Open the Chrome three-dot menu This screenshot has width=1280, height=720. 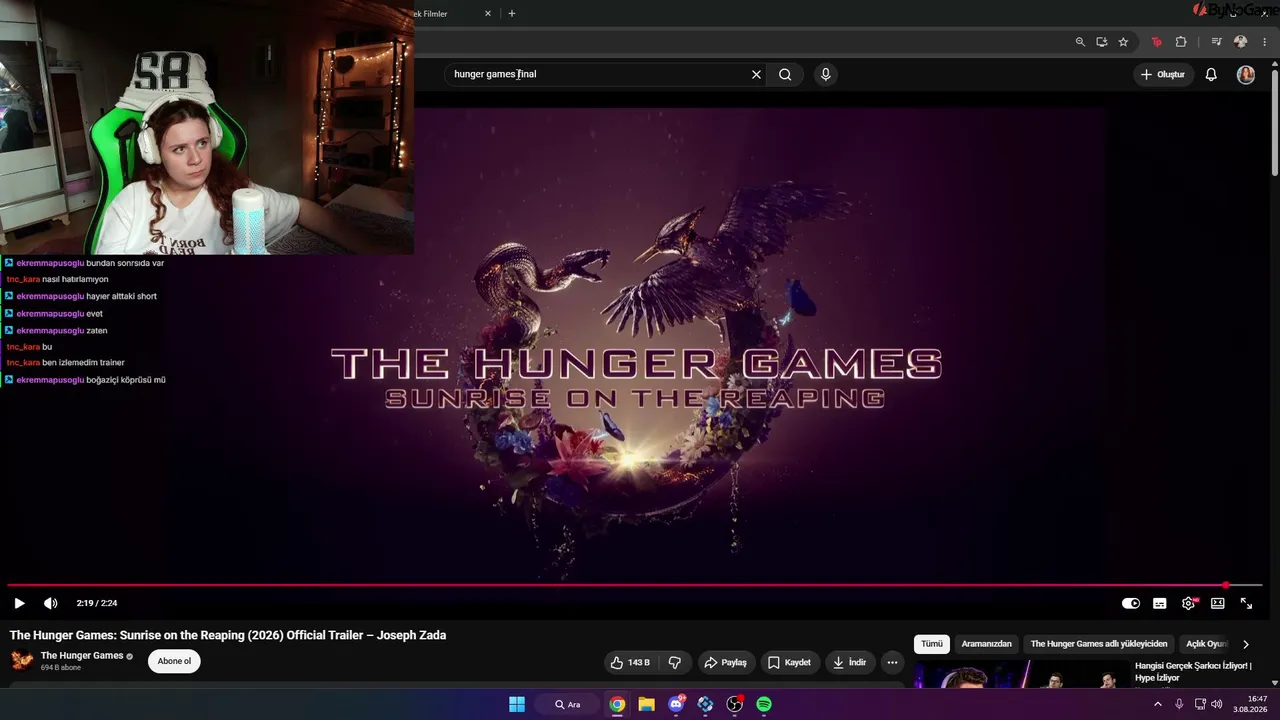1264,42
